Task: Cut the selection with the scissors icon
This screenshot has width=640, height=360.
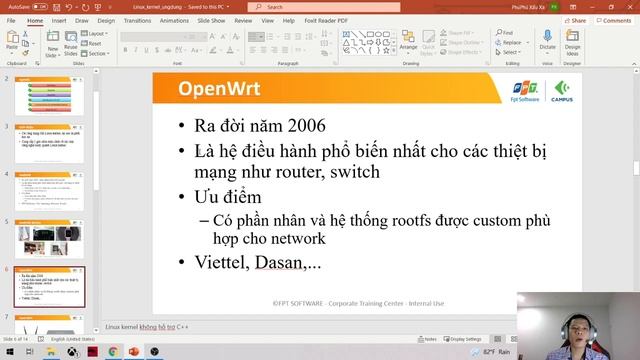Action: [25, 34]
